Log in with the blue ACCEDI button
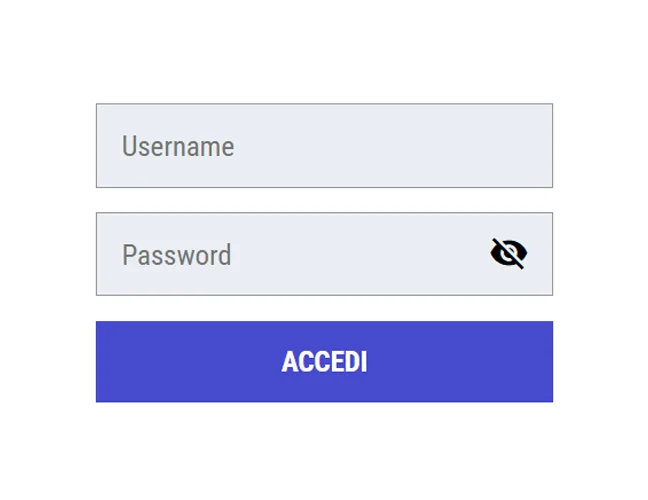Viewport: 648px width, 500px height. coord(324,362)
